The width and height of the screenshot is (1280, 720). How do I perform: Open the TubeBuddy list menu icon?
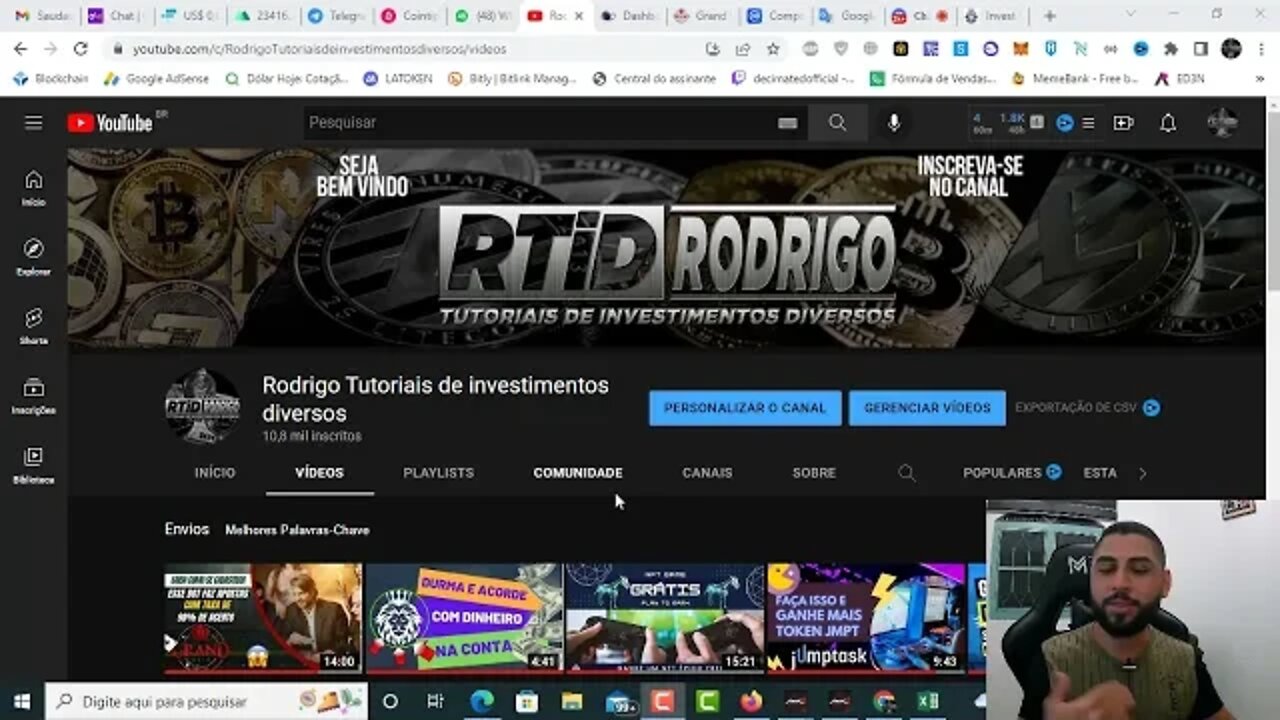pyautogui.click(x=1088, y=123)
